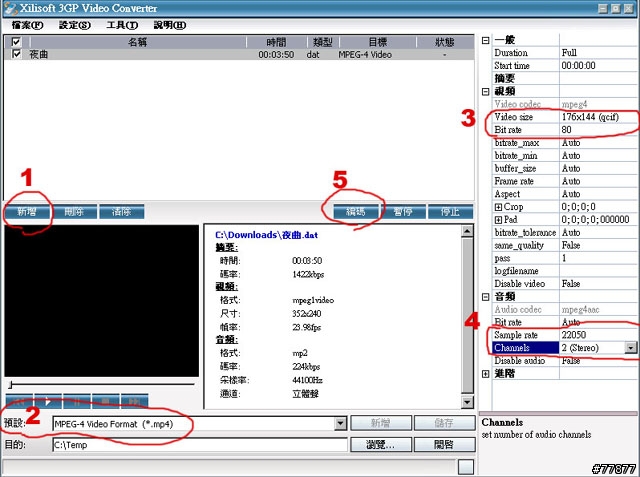Screen dimensions: 640x477
Task: Click the file info vertical scrollbar track
Action: (467, 317)
